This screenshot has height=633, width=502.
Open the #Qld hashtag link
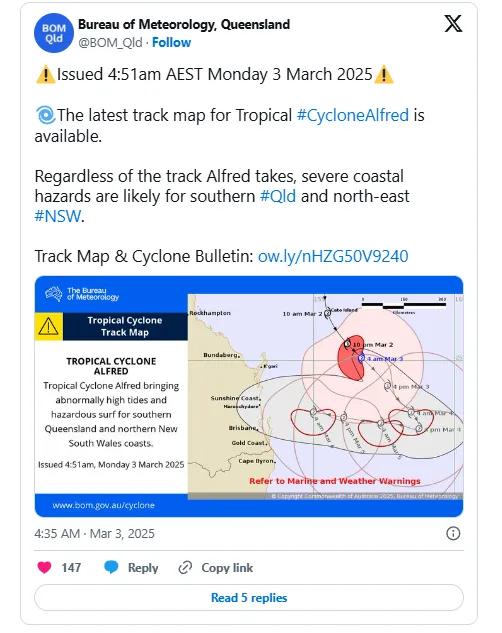[x=278, y=196]
